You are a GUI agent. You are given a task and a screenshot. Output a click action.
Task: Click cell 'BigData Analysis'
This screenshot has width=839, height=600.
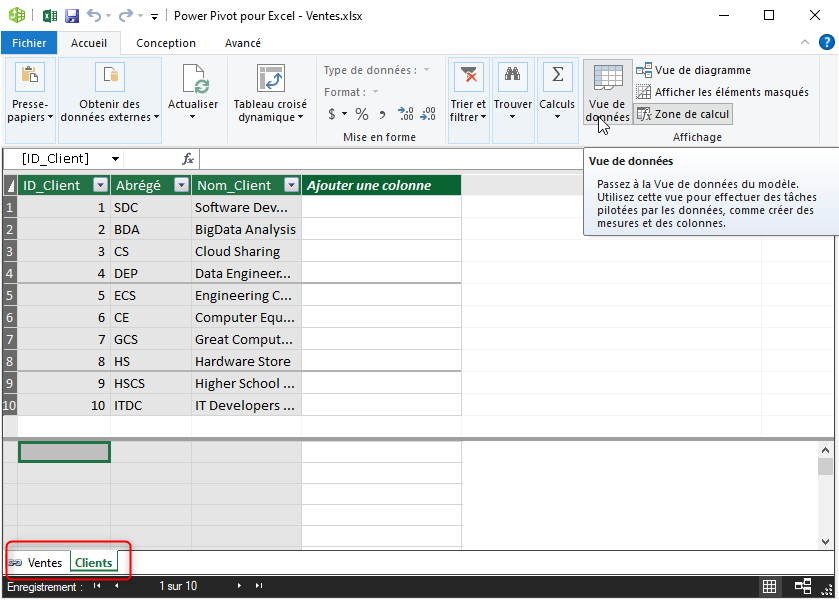click(246, 229)
